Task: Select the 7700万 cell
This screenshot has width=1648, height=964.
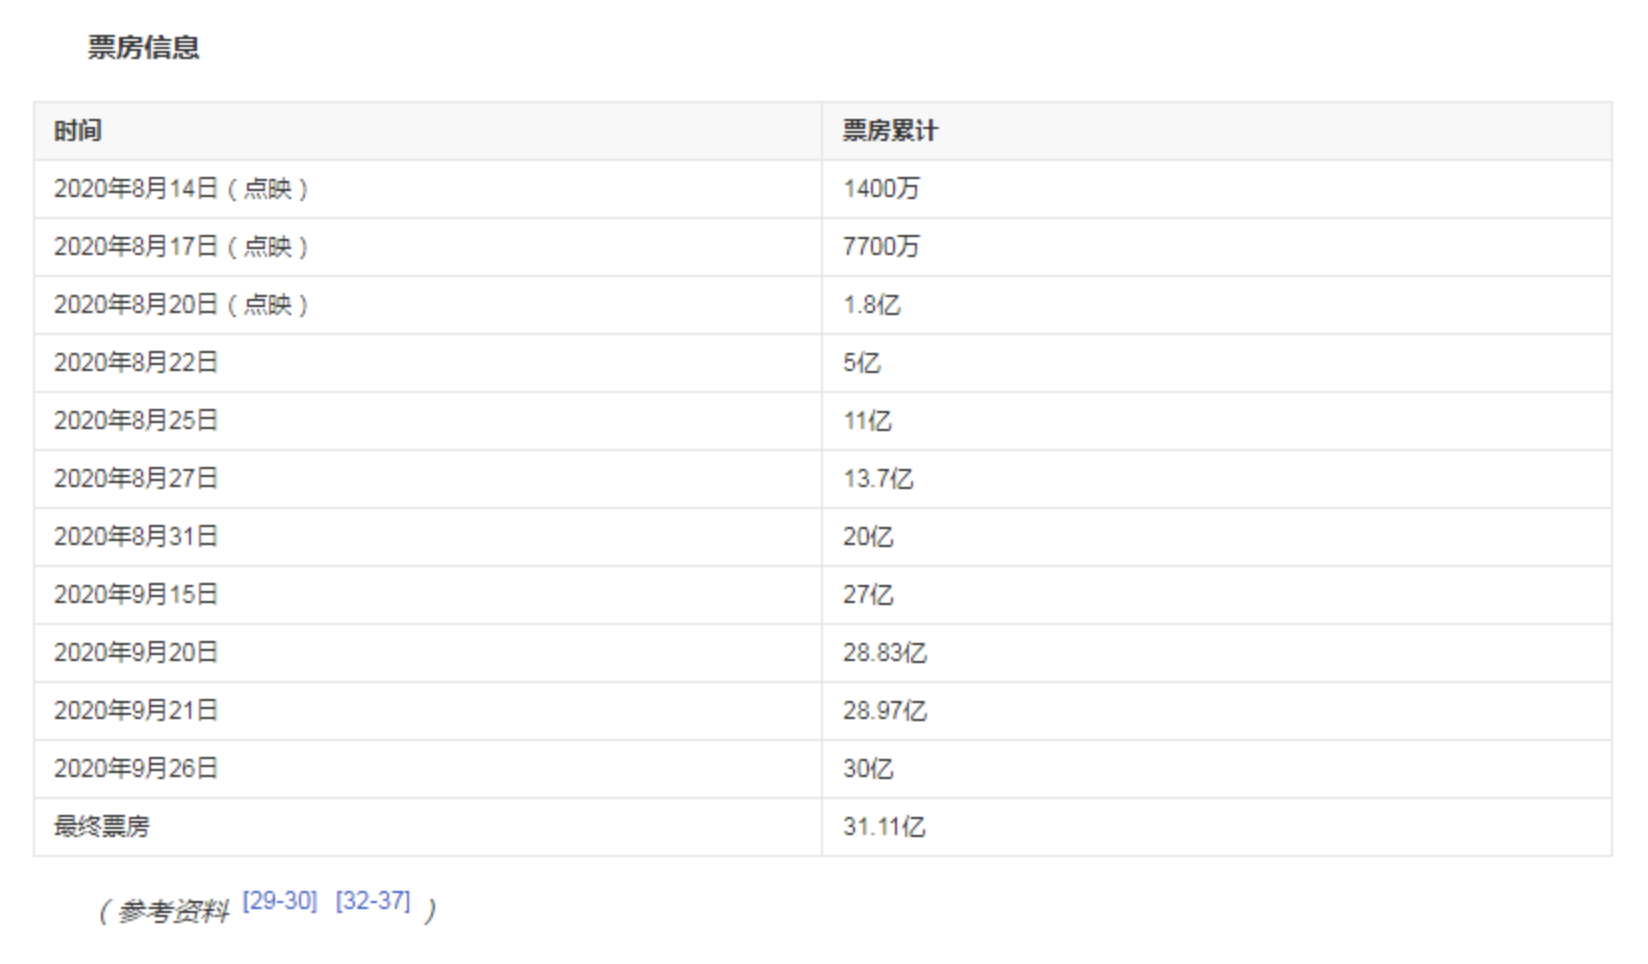Action: [1217, 247]
